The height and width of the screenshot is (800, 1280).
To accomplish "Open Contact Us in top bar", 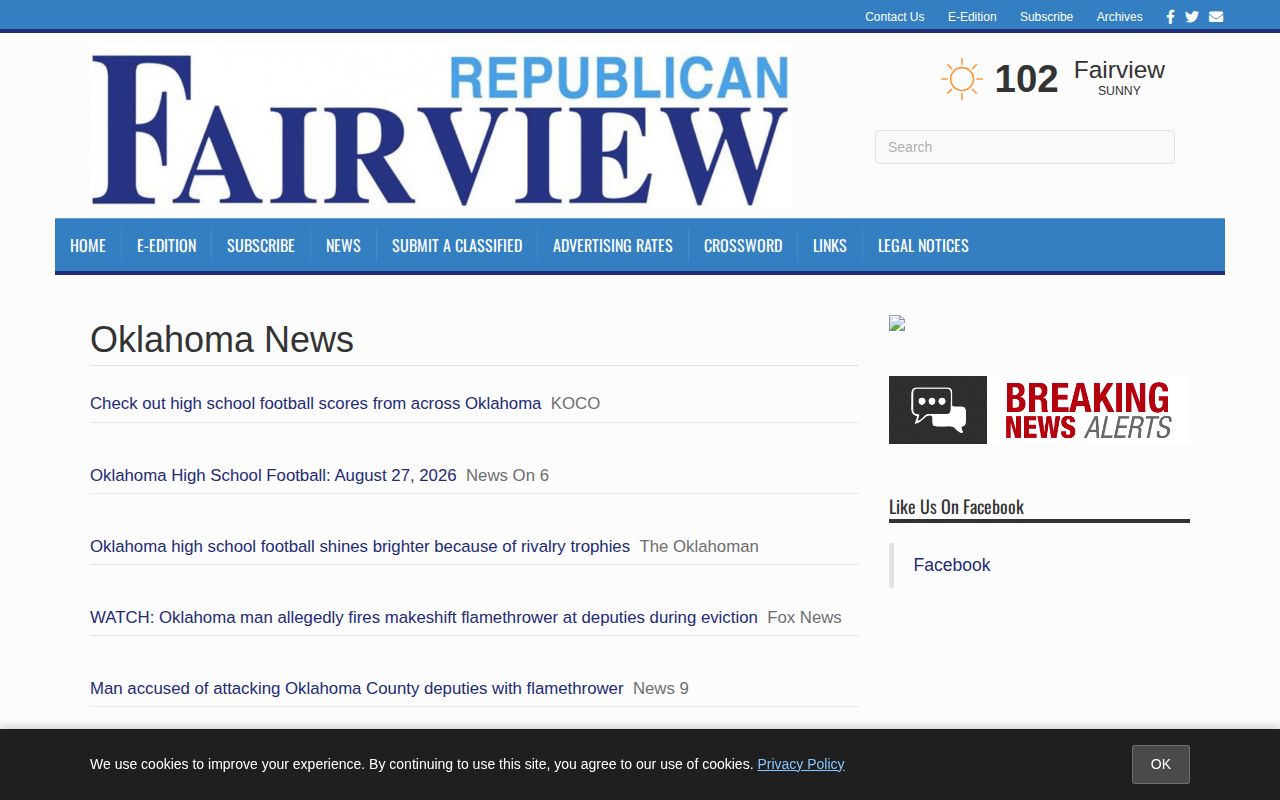I will click(895, 17).
